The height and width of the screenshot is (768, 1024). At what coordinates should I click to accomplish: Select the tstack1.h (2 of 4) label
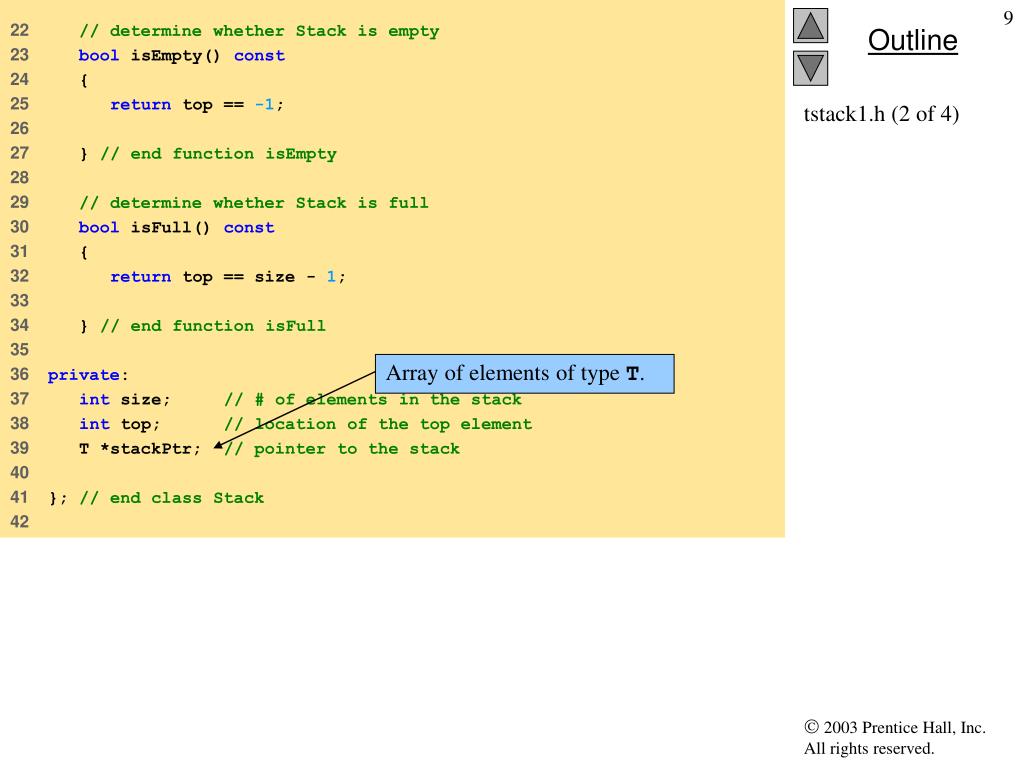pyautogui.click(x=881, y=114)
